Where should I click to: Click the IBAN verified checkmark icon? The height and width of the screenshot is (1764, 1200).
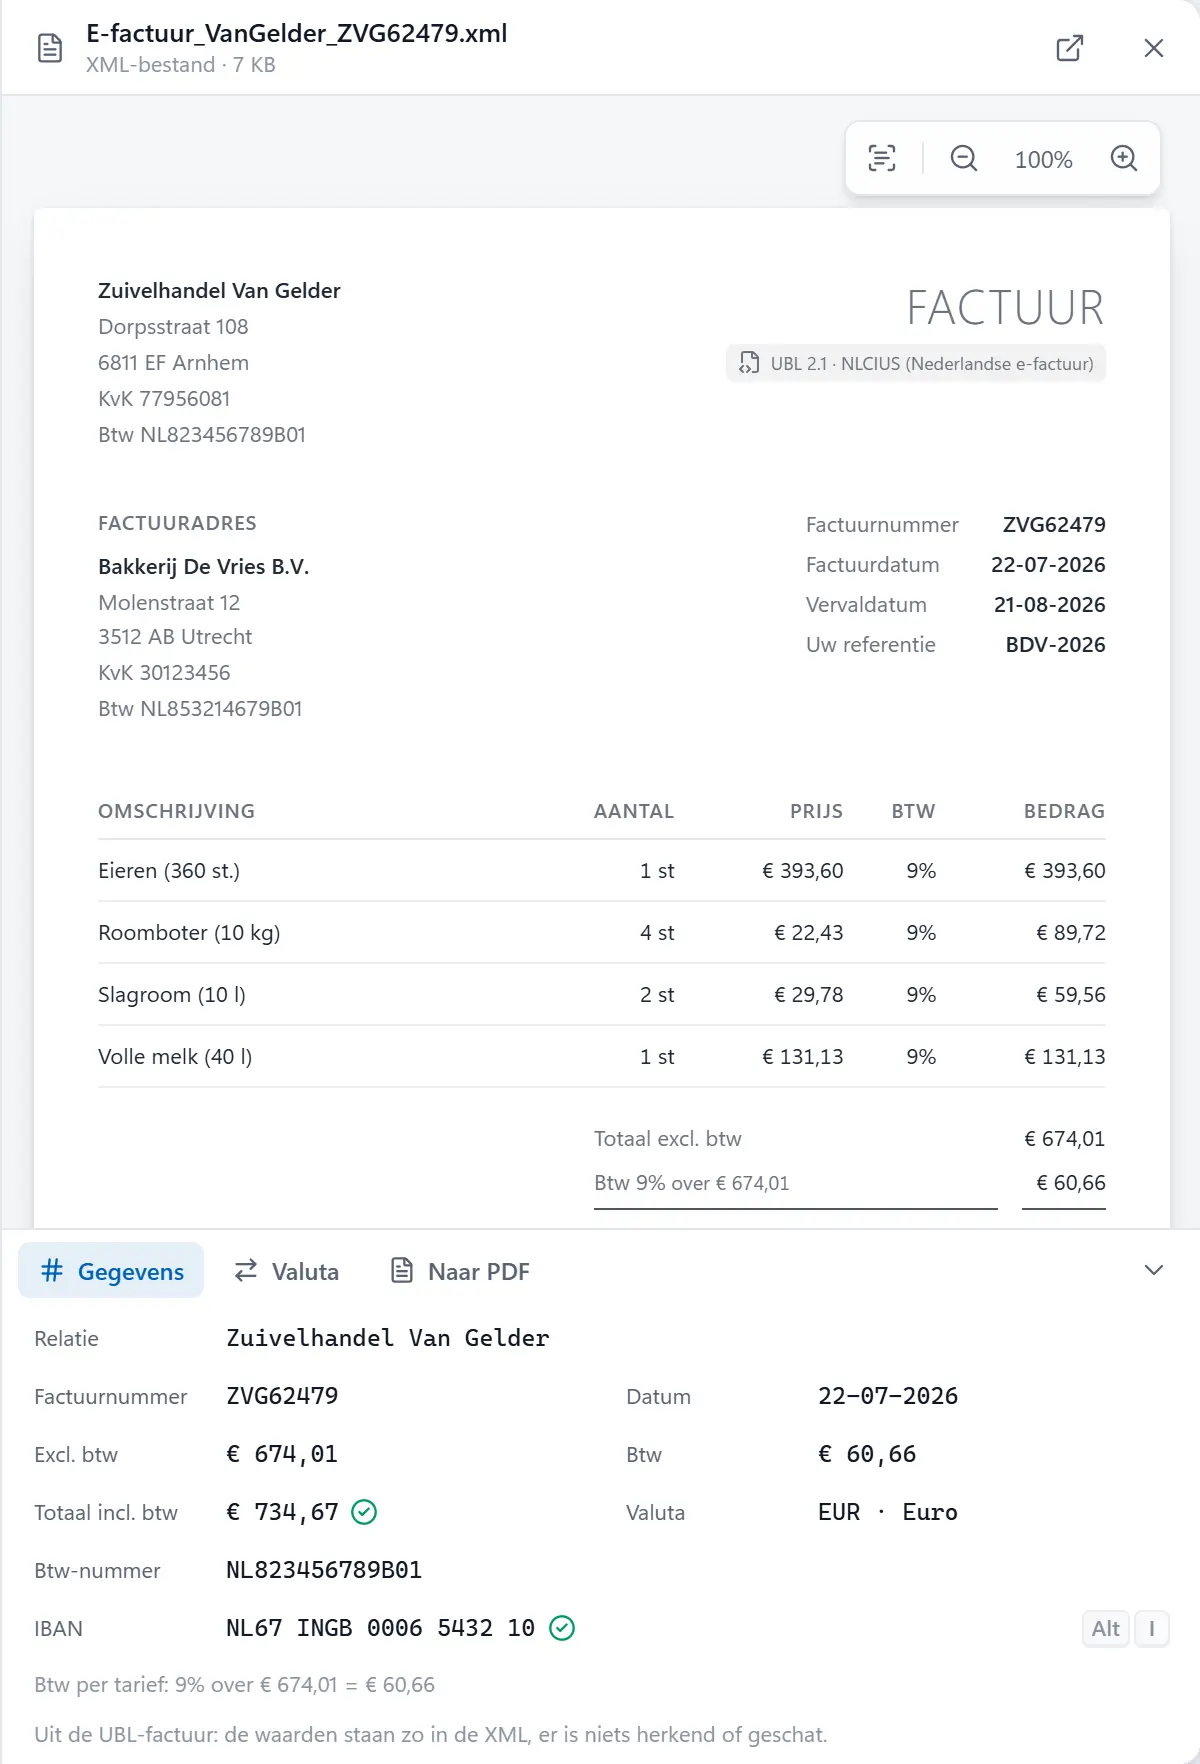562,1628
